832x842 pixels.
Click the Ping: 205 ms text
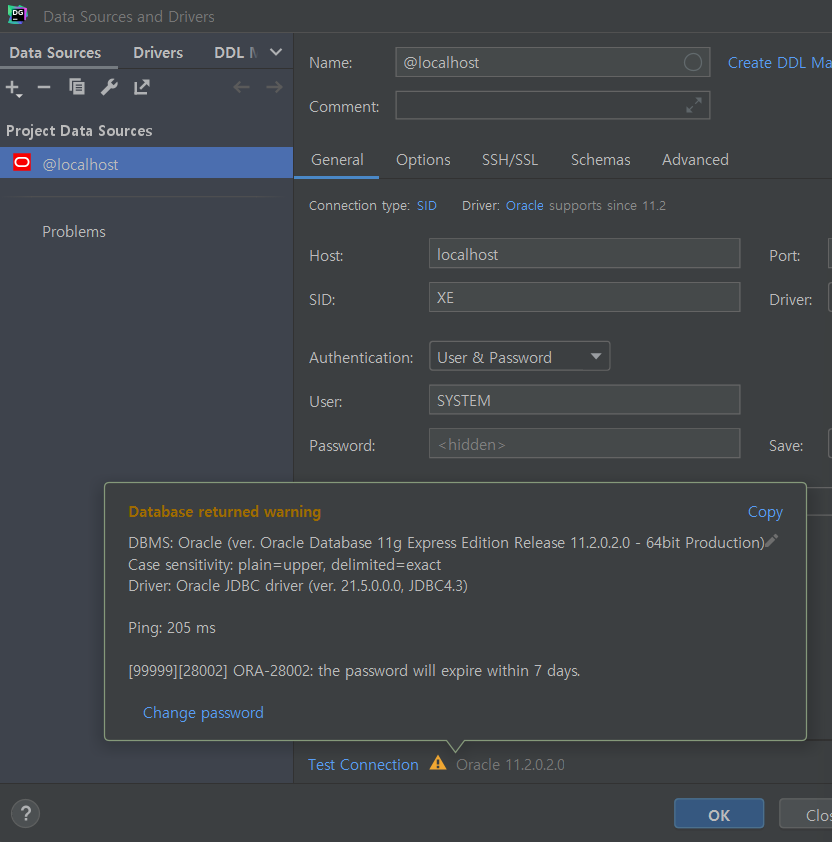click(172, 628)
